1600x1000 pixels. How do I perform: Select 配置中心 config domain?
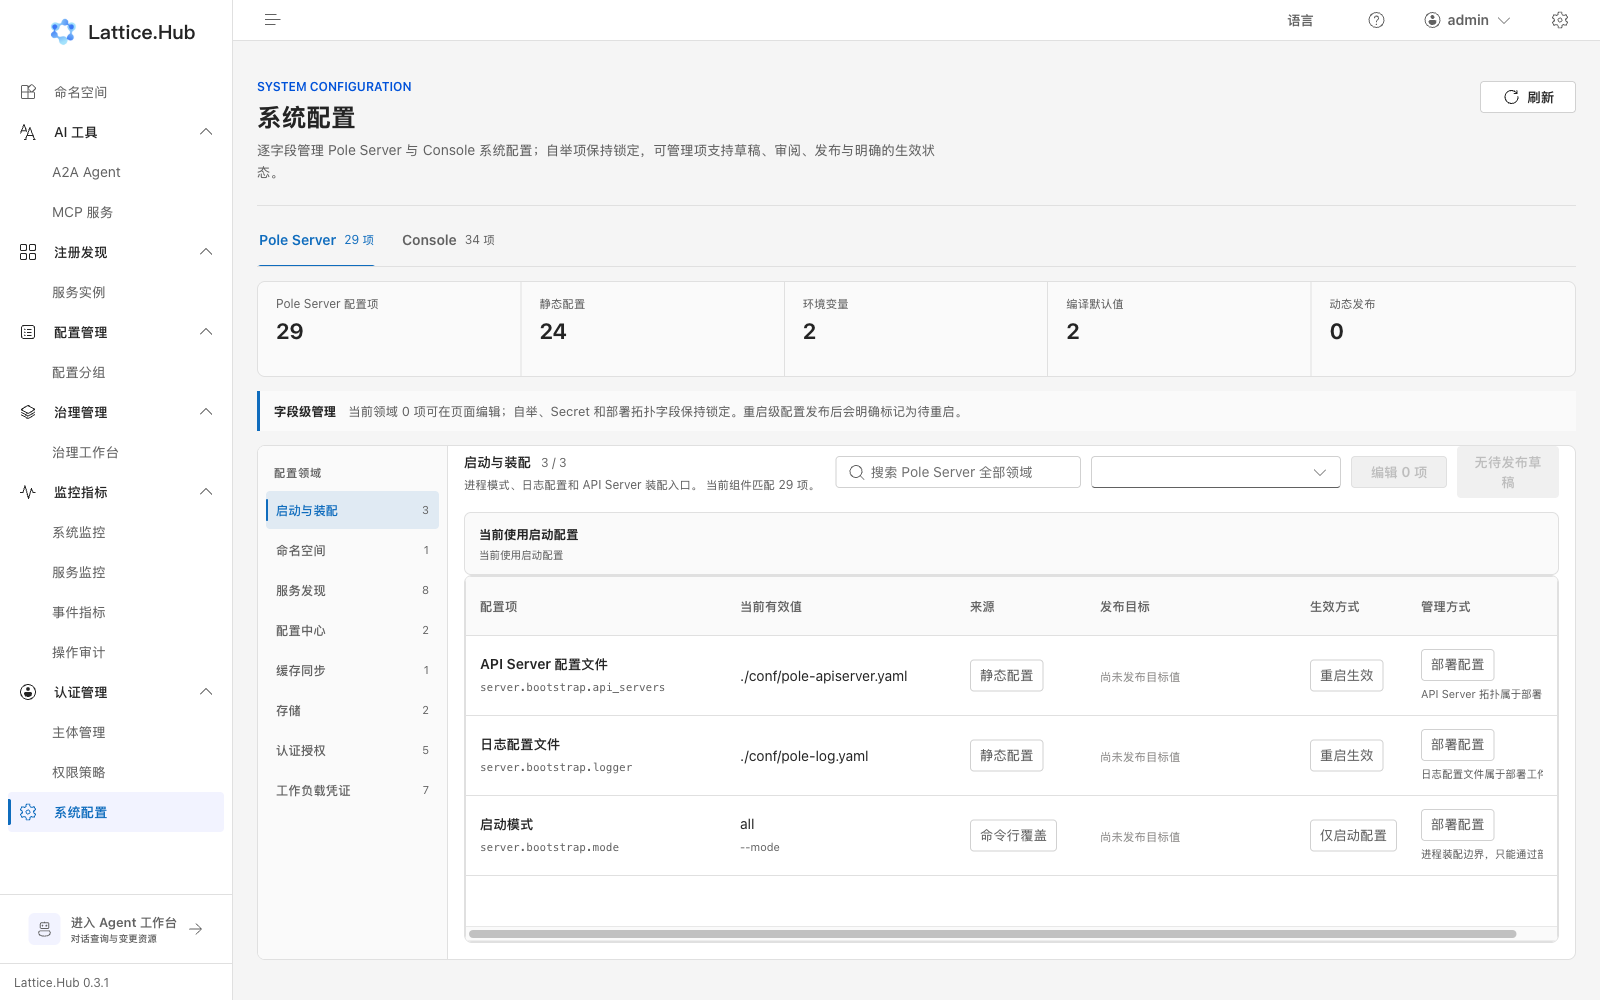pyautogui.click(x=352, y=630)
